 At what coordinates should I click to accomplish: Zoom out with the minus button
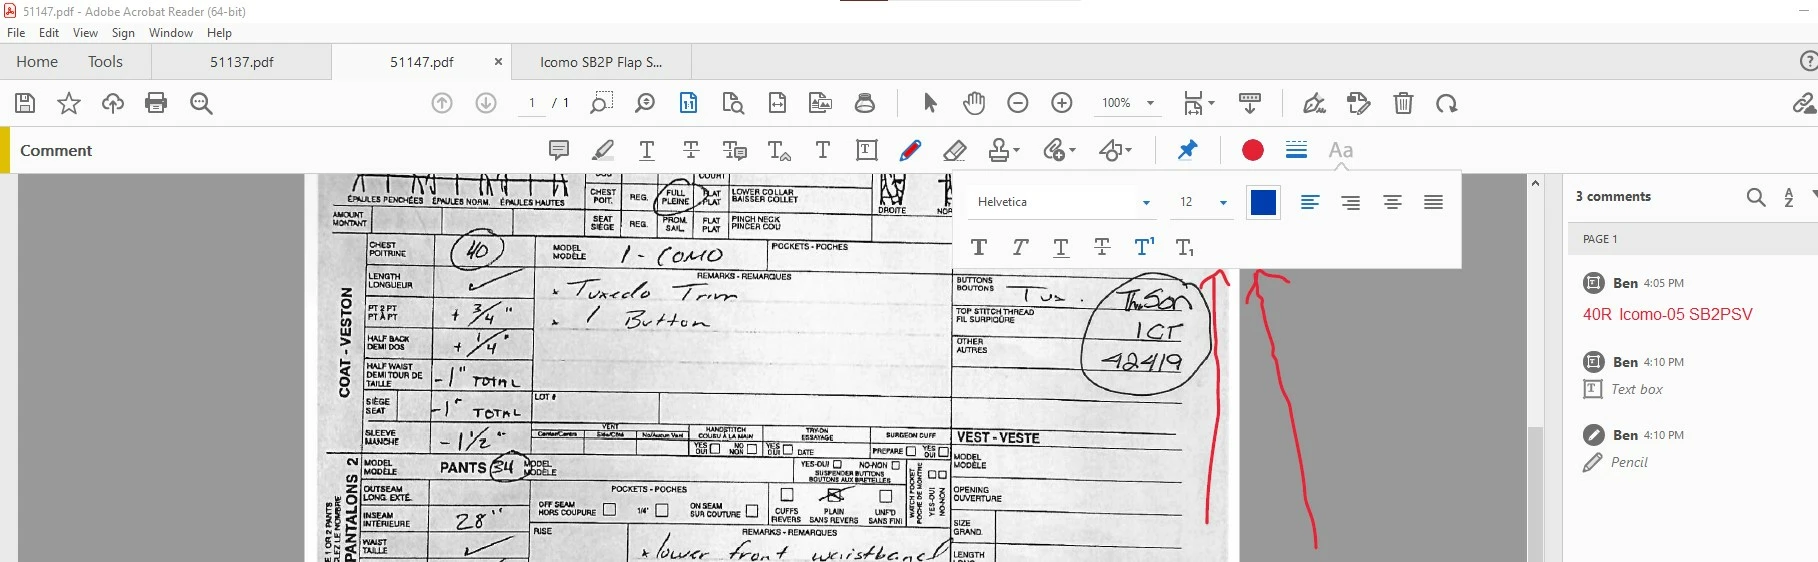point(1018,103)
